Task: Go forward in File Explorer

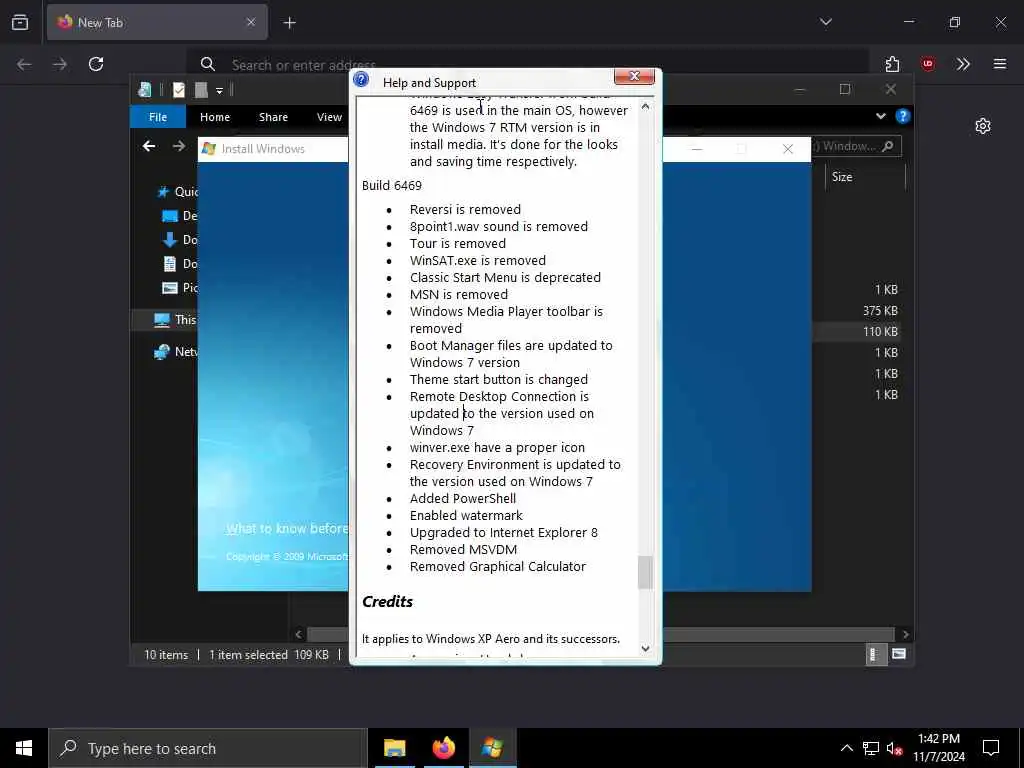Action: click(x=179, y=146)
